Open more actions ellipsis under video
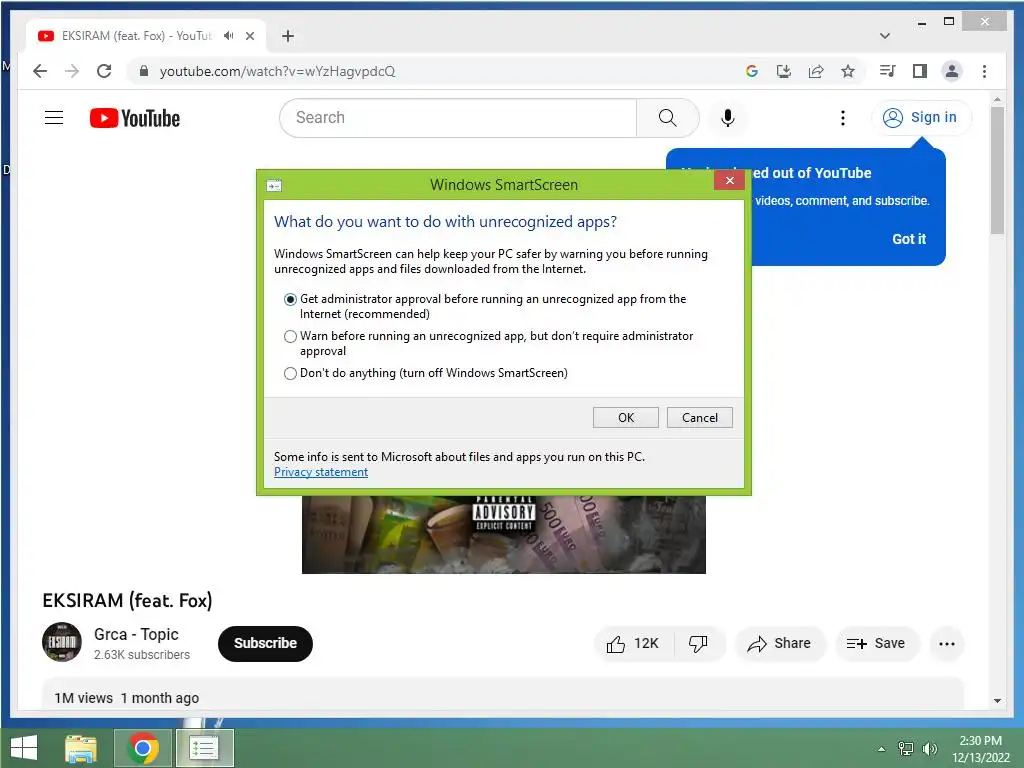Viewport: 1024px width, 768px height. coord(947,644)
